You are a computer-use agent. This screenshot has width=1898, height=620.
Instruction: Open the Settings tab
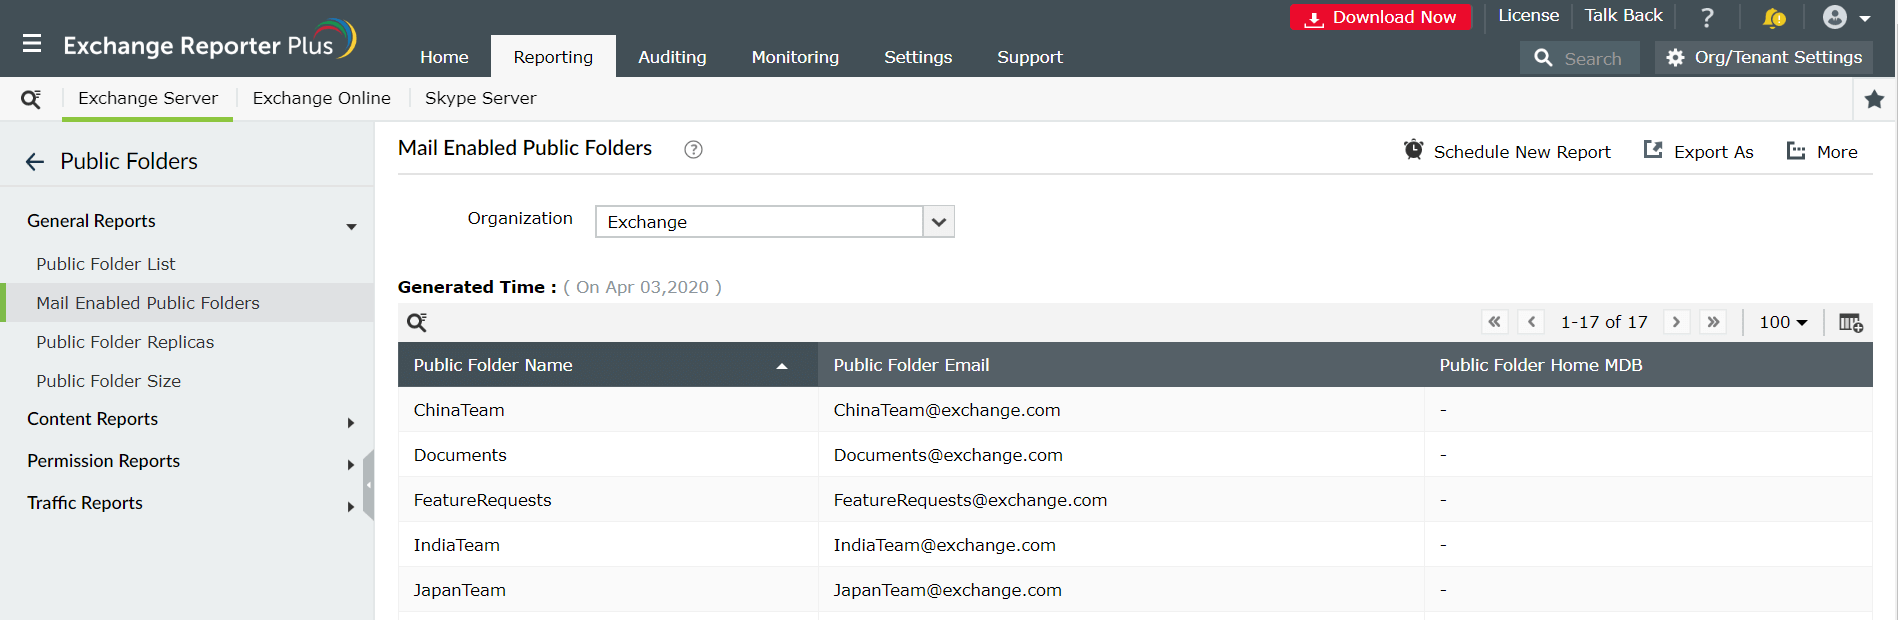(x=918, y=57)
